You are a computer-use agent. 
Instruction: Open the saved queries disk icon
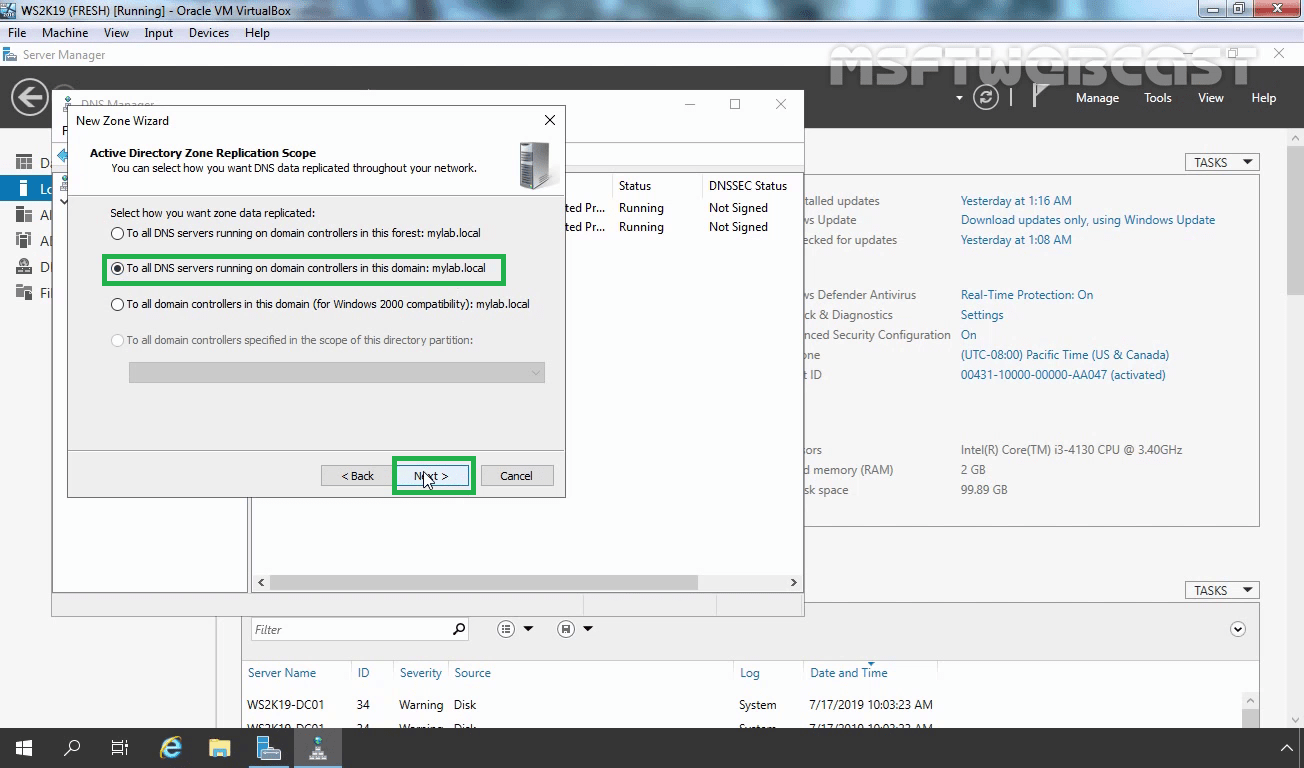pyautogui.click(x=566, y=629)
